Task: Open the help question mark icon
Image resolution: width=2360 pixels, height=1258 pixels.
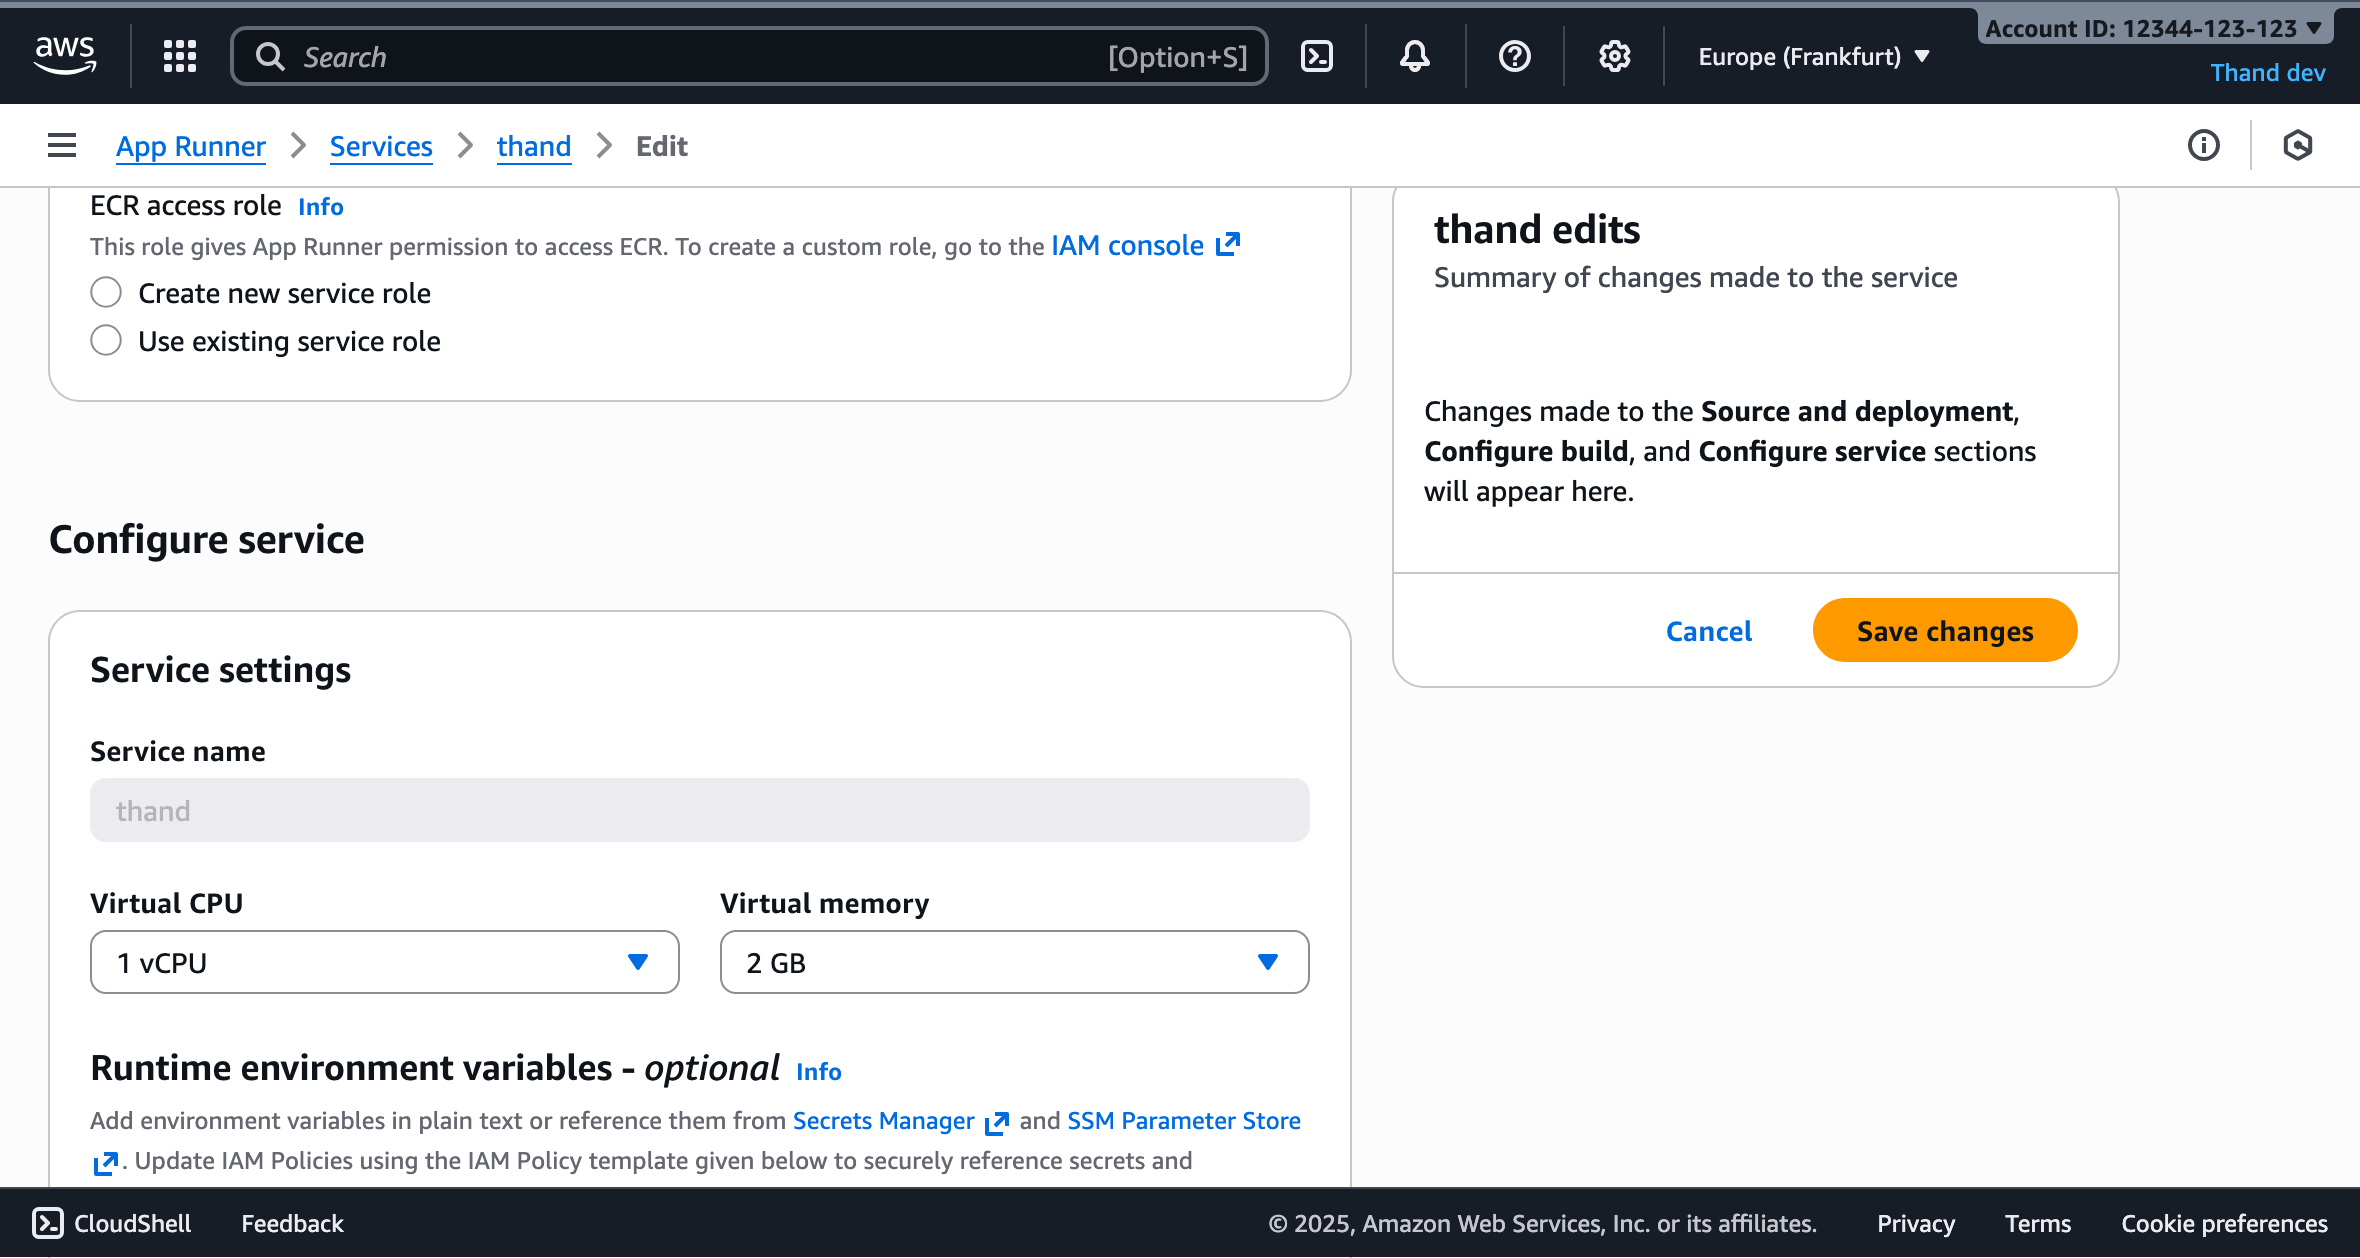Action: coord(1514,57)
